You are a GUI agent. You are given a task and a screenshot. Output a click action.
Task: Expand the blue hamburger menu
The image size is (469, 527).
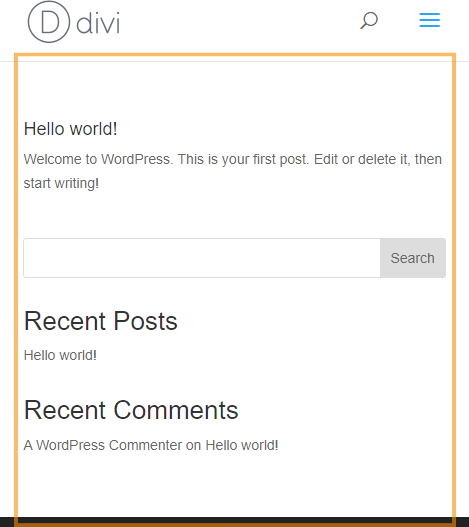point(429,20)
